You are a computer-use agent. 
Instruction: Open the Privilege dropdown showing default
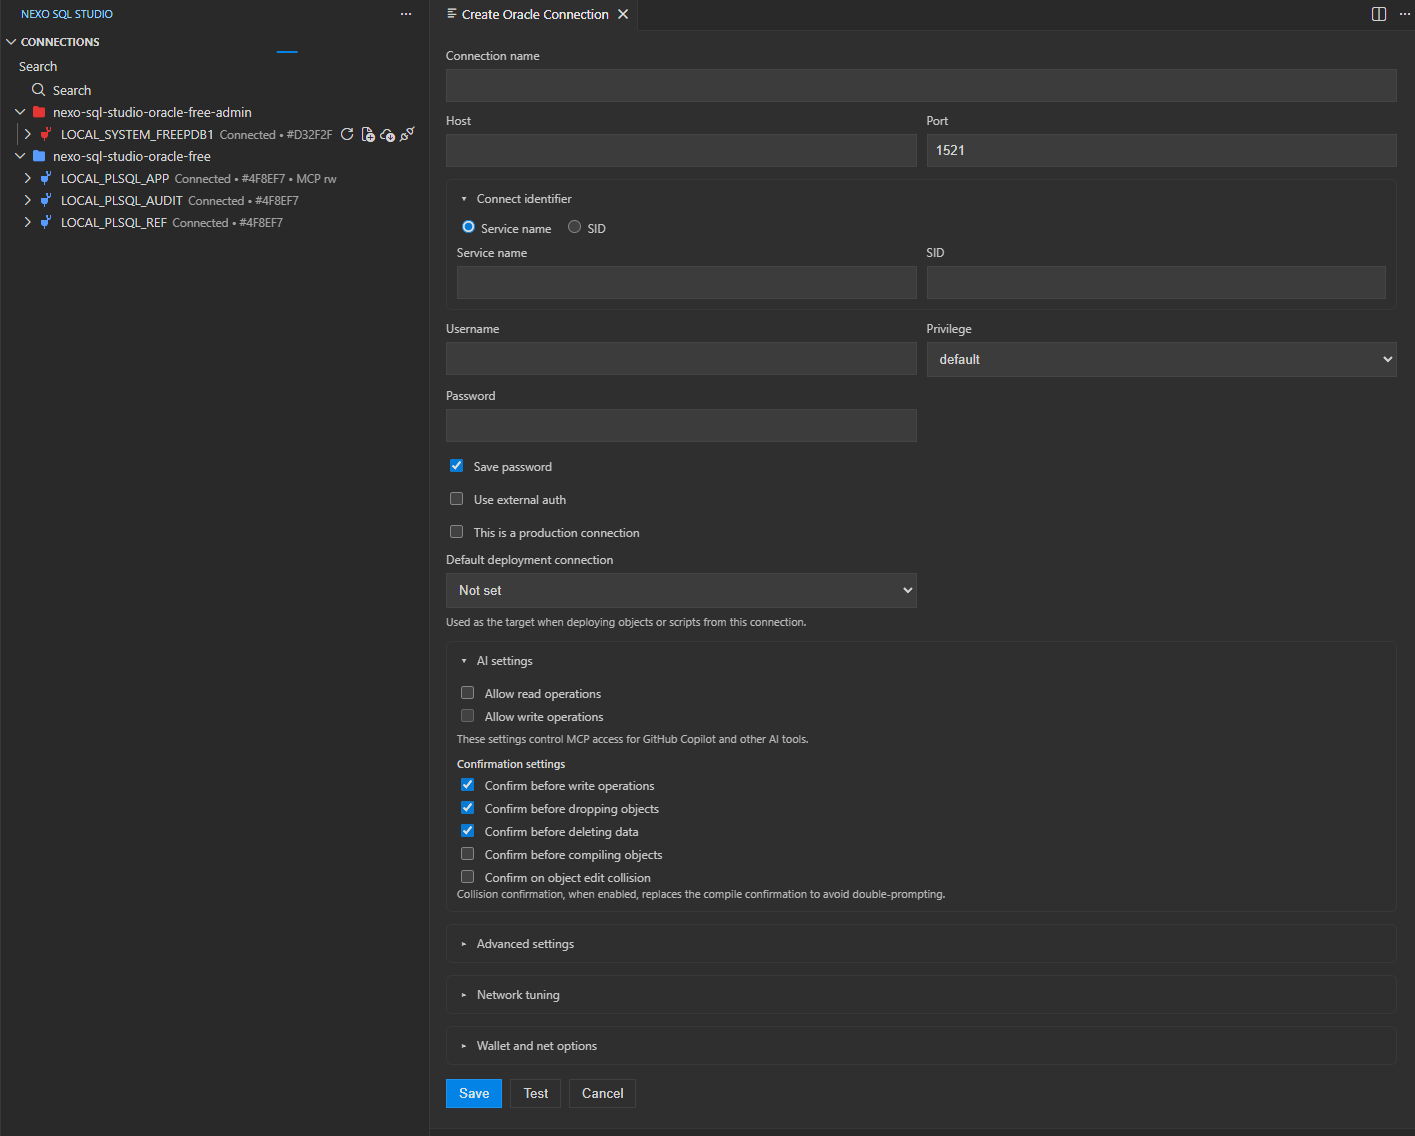(x=1161, y=359)
